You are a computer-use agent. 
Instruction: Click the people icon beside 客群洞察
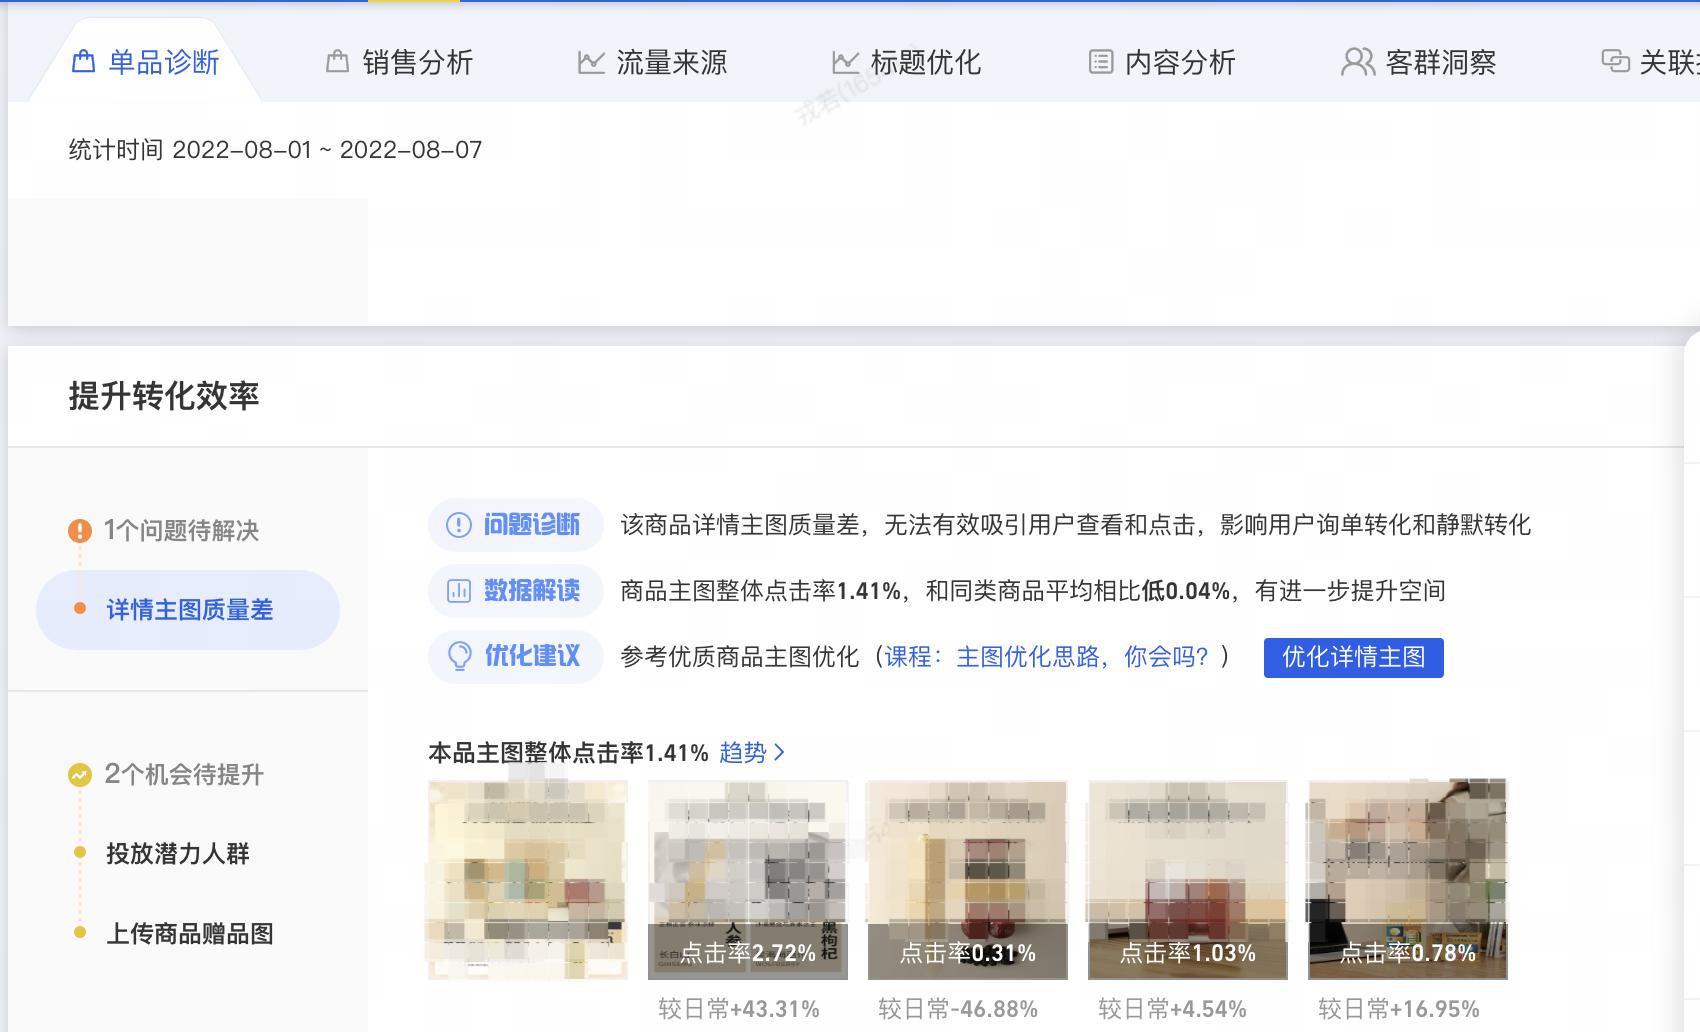click(1358, 62)
